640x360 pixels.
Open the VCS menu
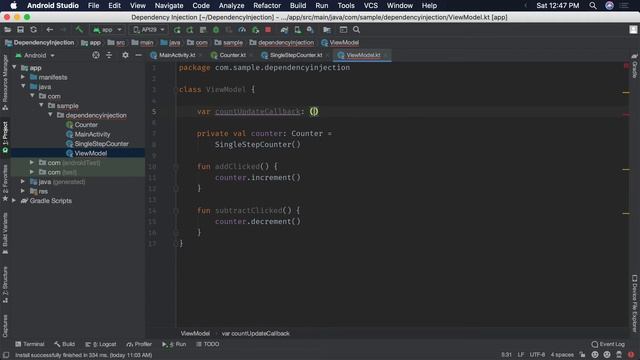click(x=371, y=6)
